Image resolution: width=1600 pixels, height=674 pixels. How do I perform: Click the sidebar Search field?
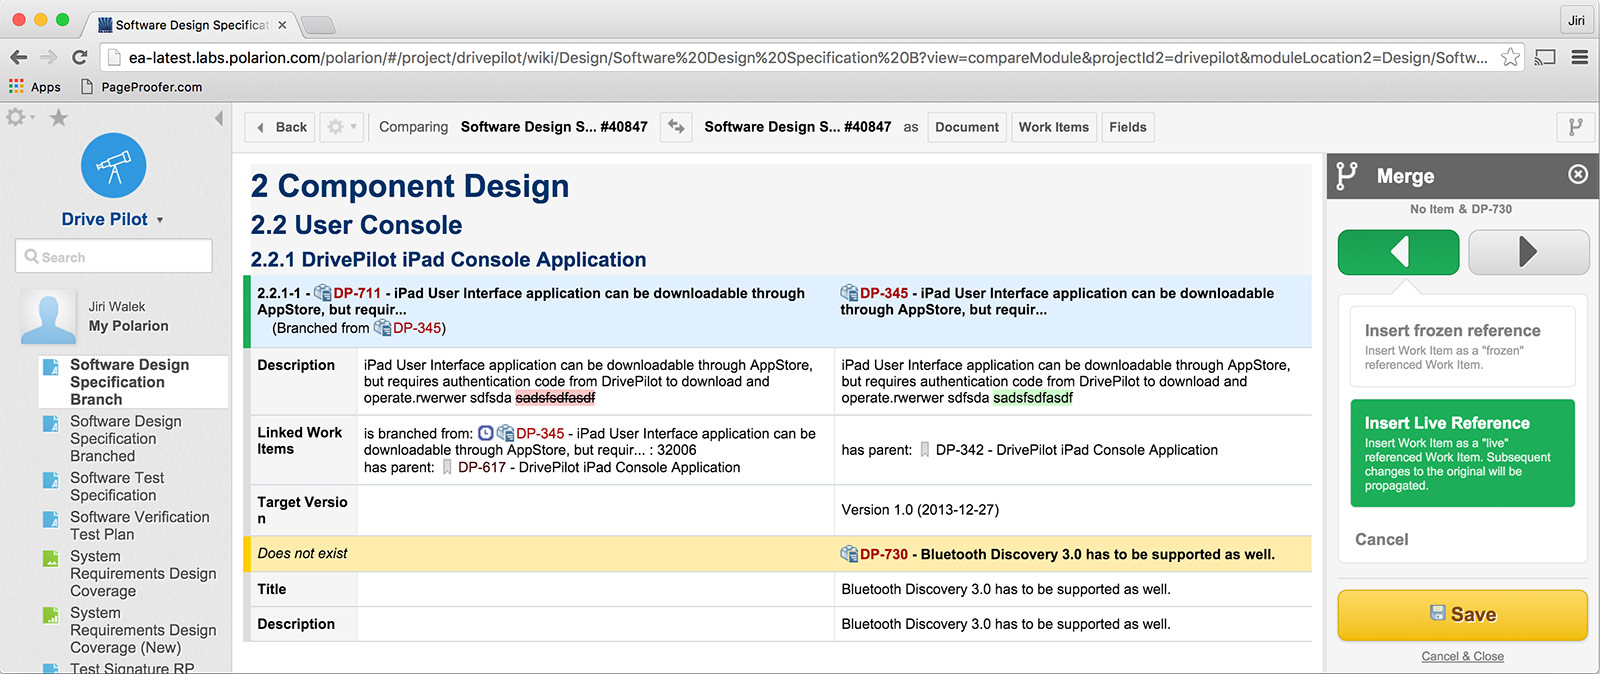(x=114, y=257)
